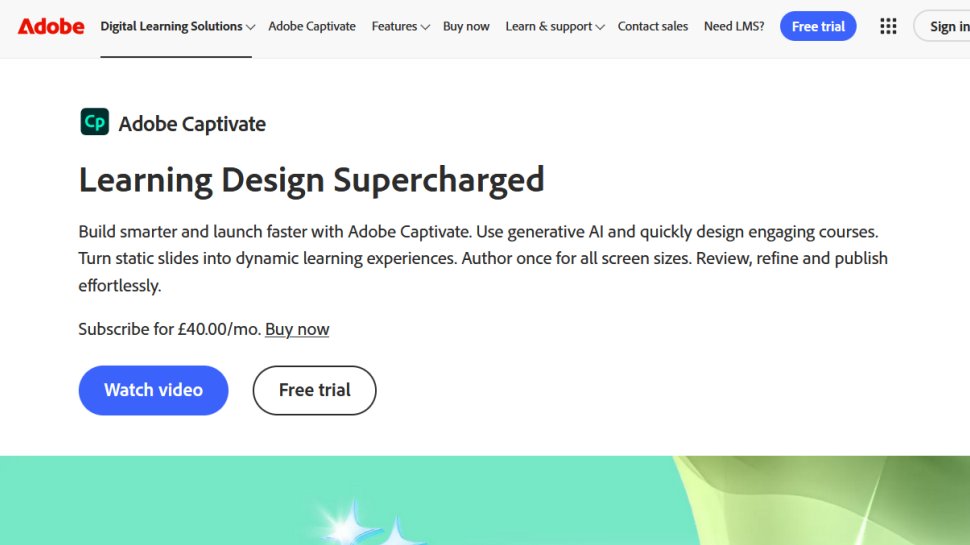This screenshot has height=545, width=970.
Task: Click the Learning Design Supercharged heading
Action: 311,180
